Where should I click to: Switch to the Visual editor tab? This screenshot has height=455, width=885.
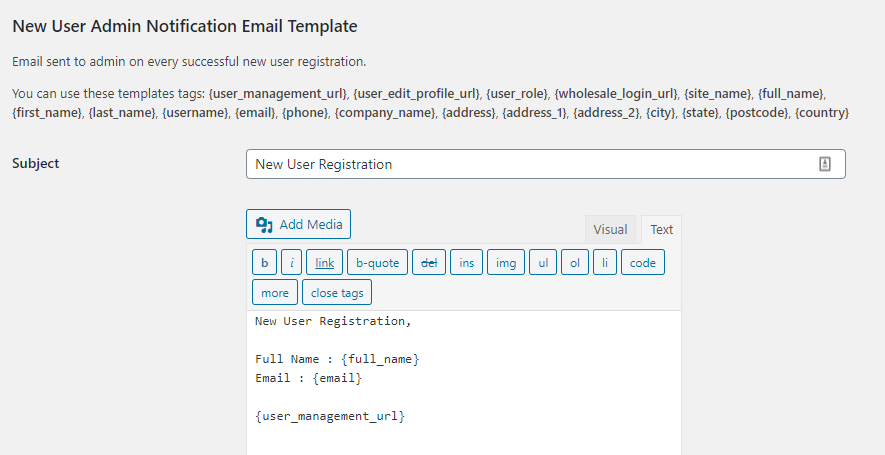[610, 230]
